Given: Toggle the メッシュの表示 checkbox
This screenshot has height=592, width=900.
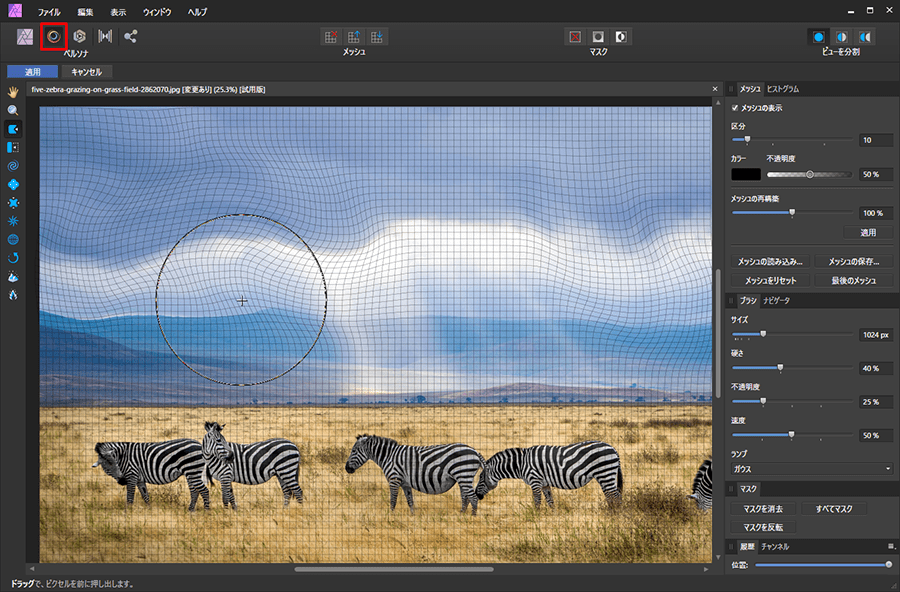Looking at the screenshot, I should point(736,107).
